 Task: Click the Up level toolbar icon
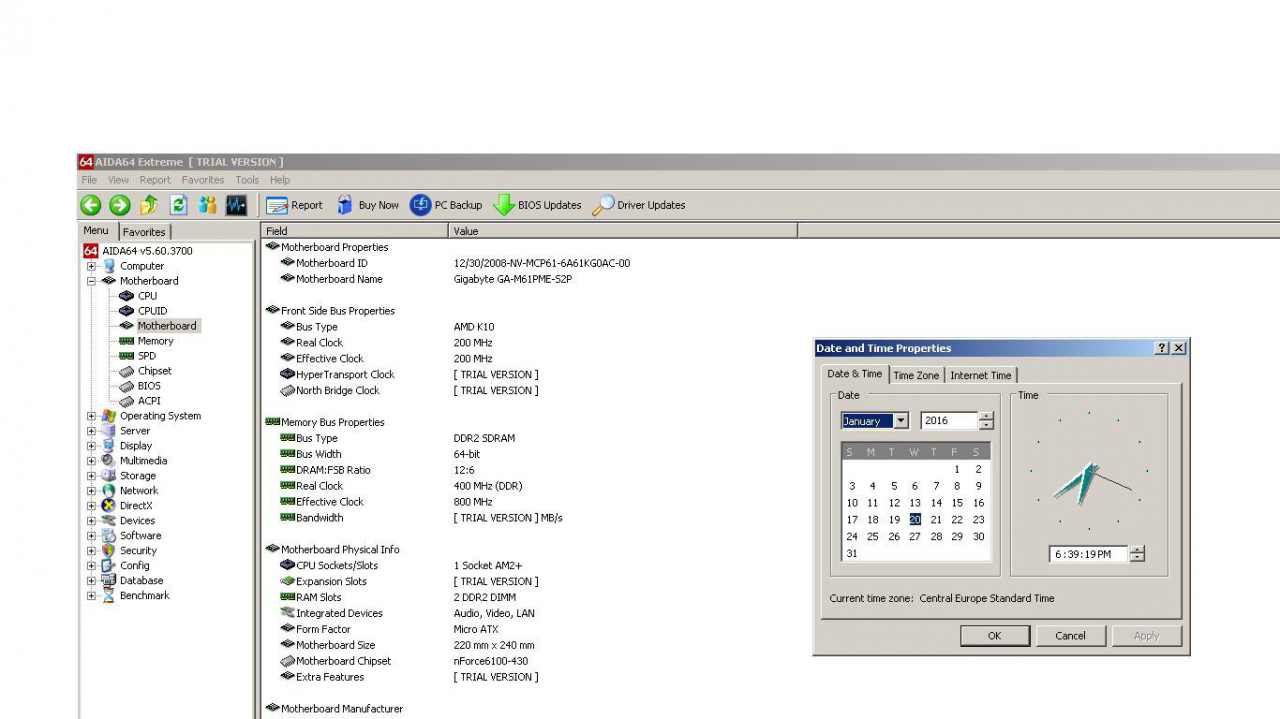(x=149, y=205)
